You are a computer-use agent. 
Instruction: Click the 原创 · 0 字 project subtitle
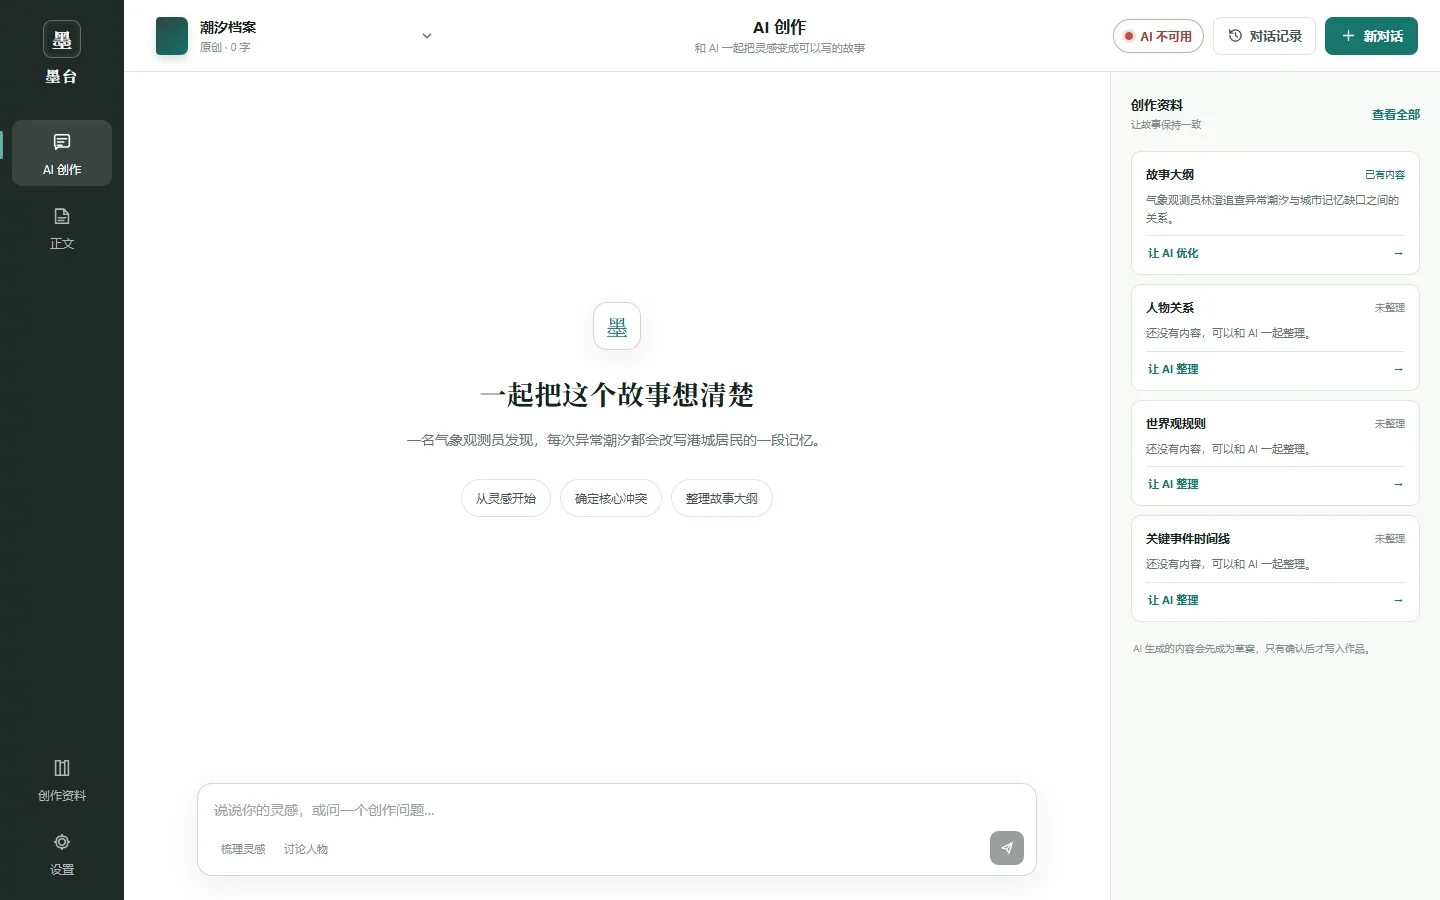225,47
